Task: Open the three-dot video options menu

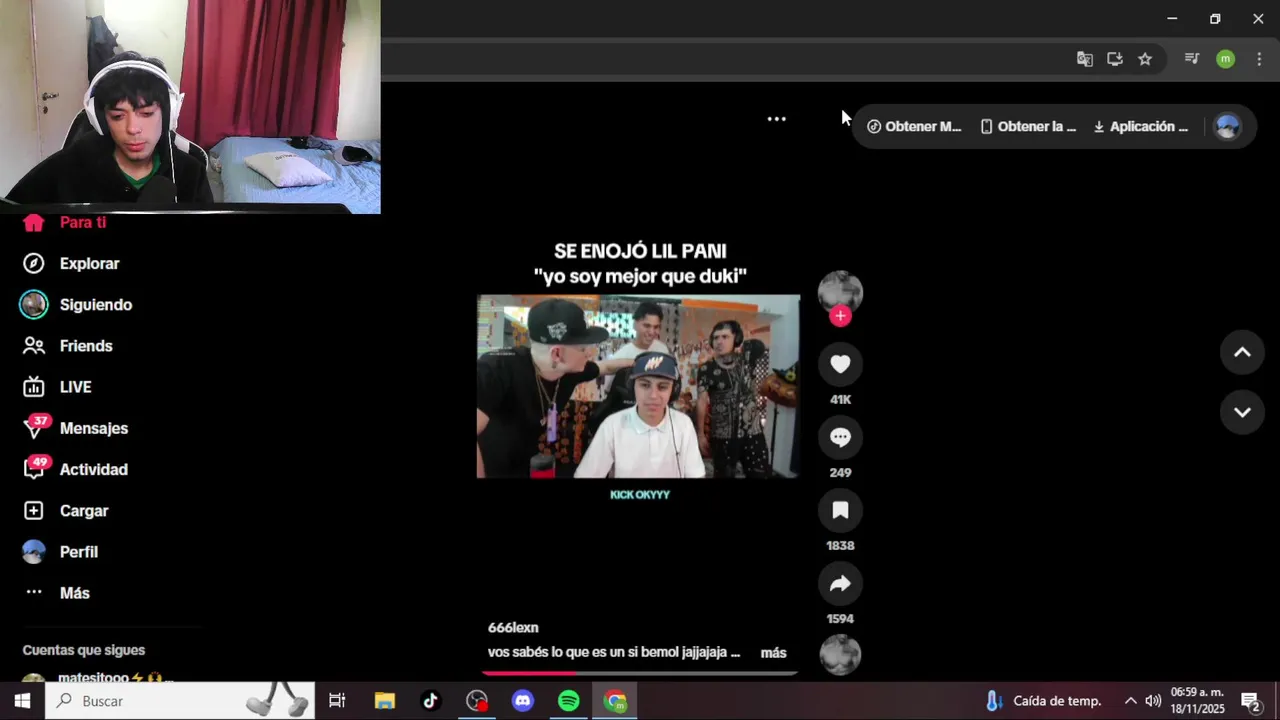Action: coord(776,119)
